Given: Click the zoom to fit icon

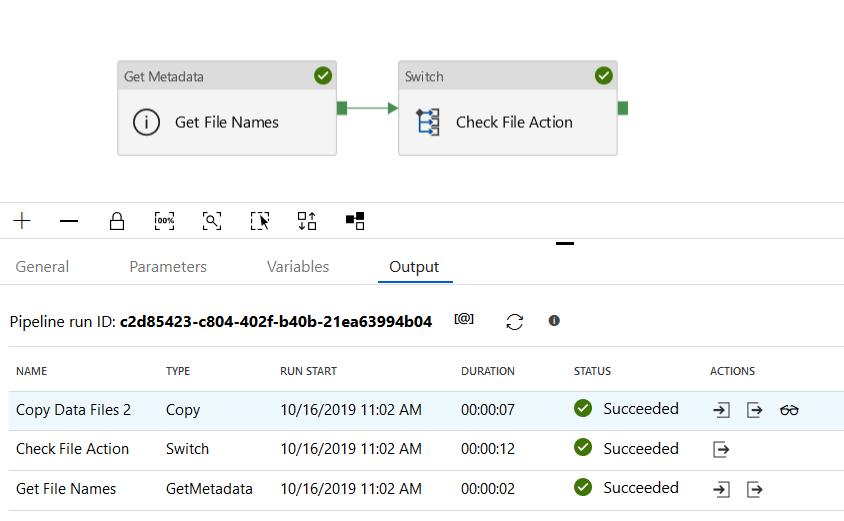Looking at the screenshot, I should coord(212,221).
